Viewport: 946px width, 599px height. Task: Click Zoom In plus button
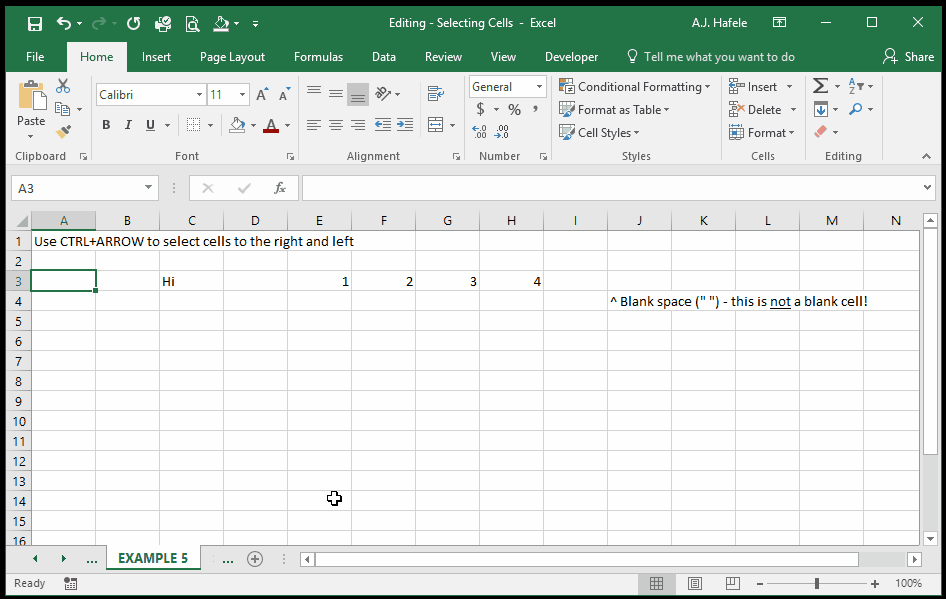[874, 583]
